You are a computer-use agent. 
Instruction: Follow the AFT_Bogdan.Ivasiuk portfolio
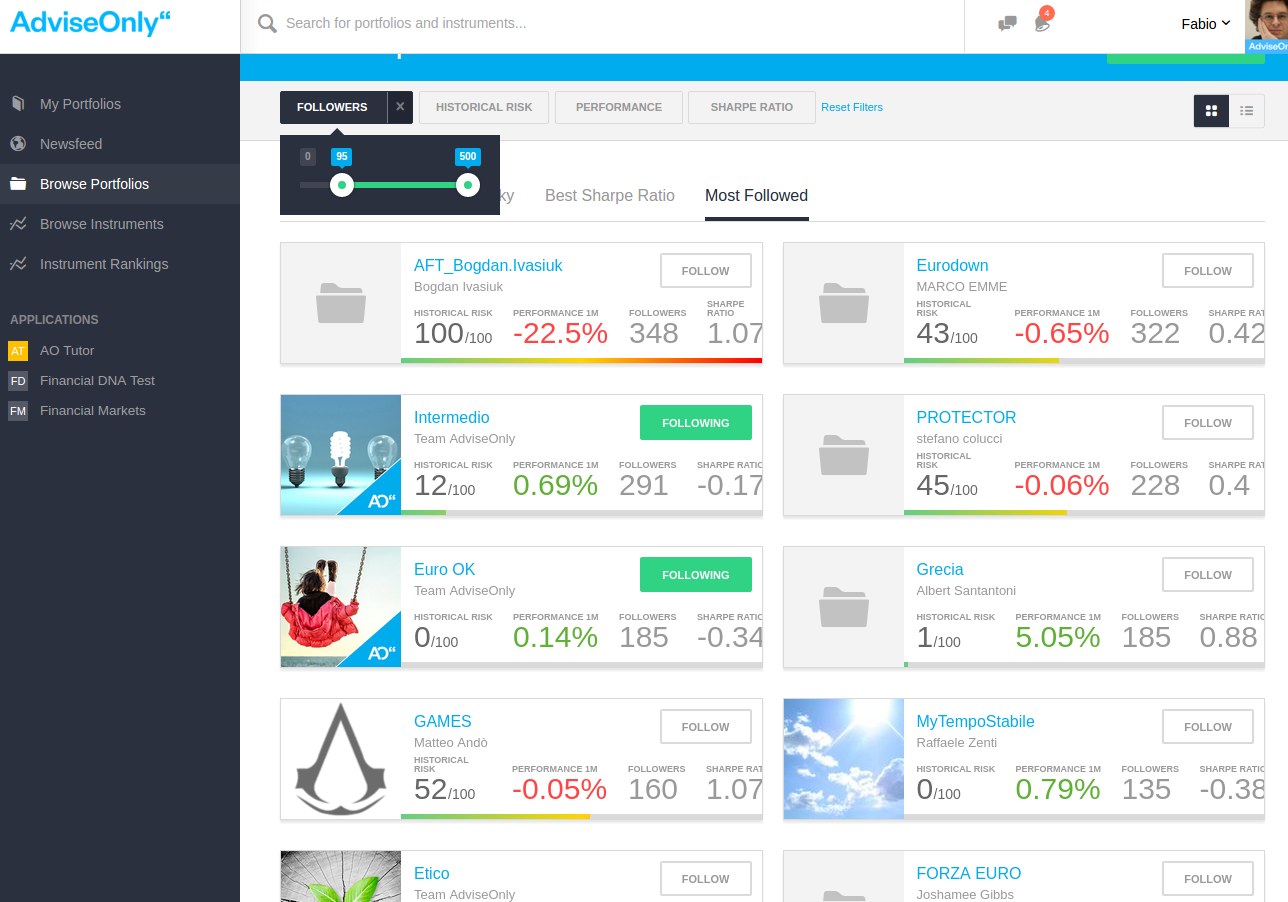tap(706, 271)
